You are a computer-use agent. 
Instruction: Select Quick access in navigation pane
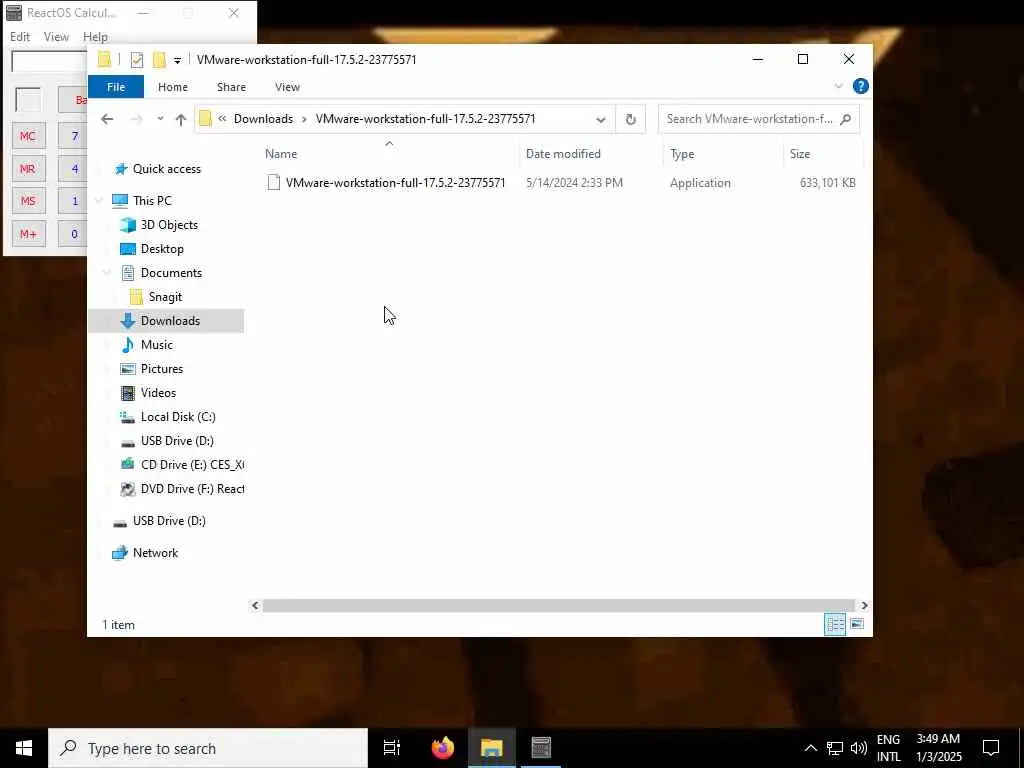point(167,169)
